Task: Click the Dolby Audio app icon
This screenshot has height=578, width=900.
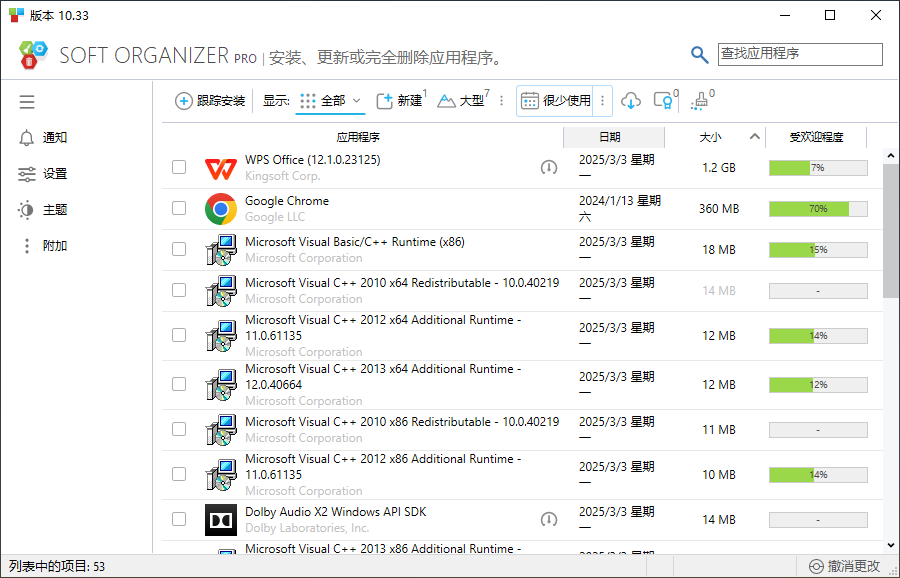Action: point(221,520)
